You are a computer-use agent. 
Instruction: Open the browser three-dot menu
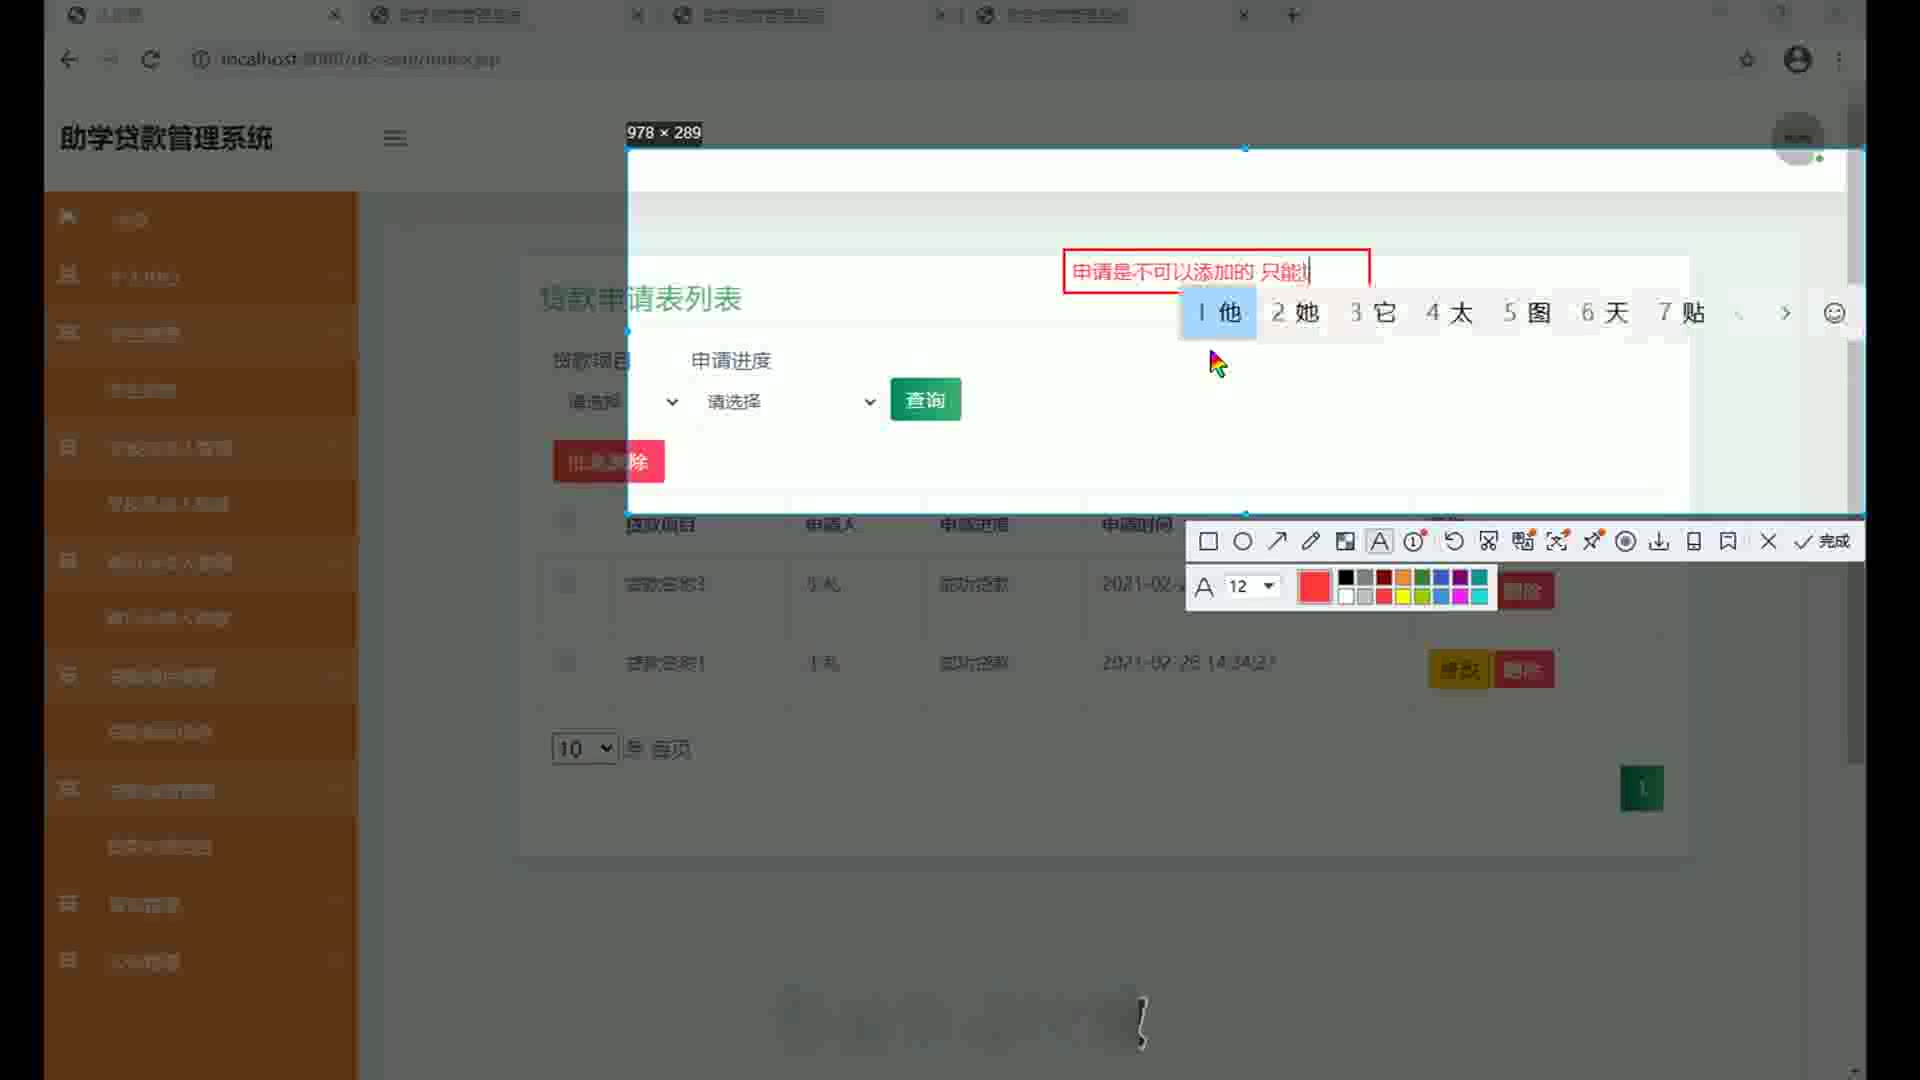click(x=1839, y=59)
